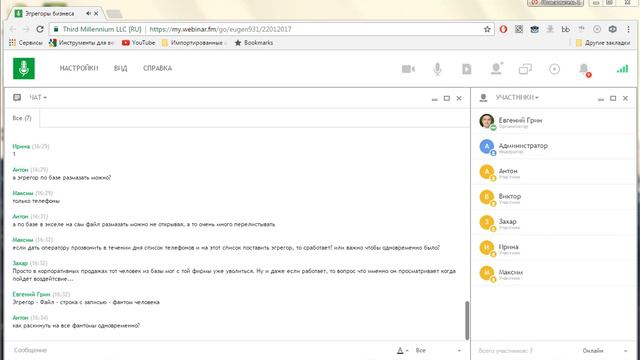The image size is (640, 360).
Task: Open the presentation file icon in toolbar
Action: coord(467,69)
